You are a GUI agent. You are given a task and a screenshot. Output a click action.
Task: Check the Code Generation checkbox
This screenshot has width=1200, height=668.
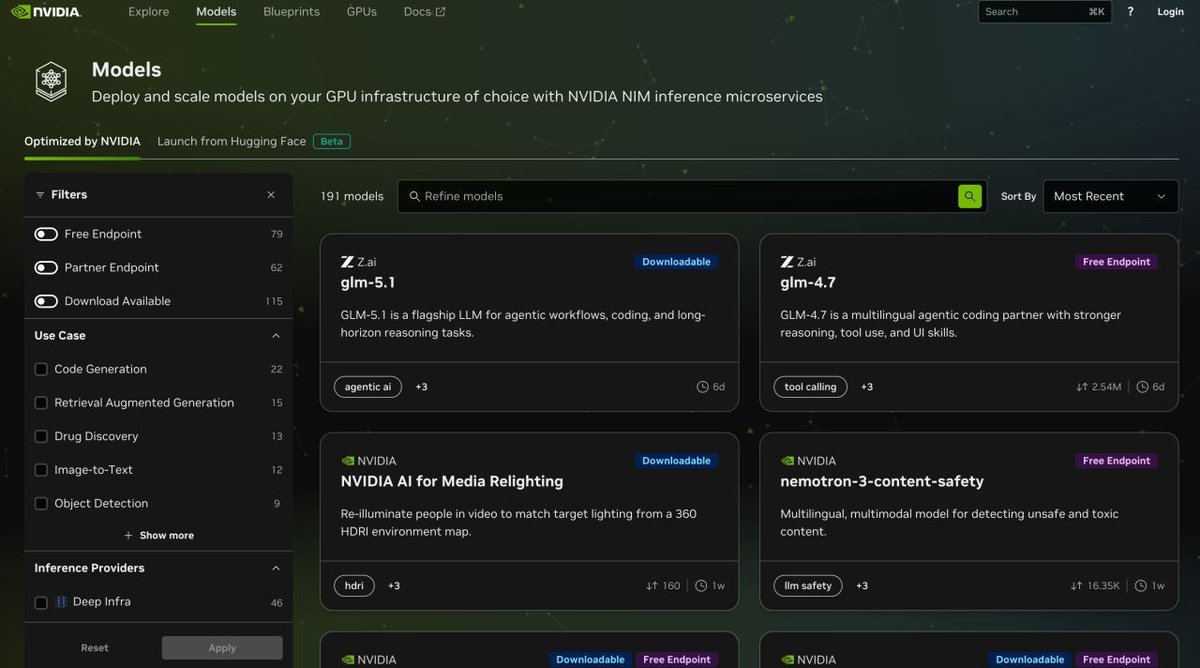(41, 369)
